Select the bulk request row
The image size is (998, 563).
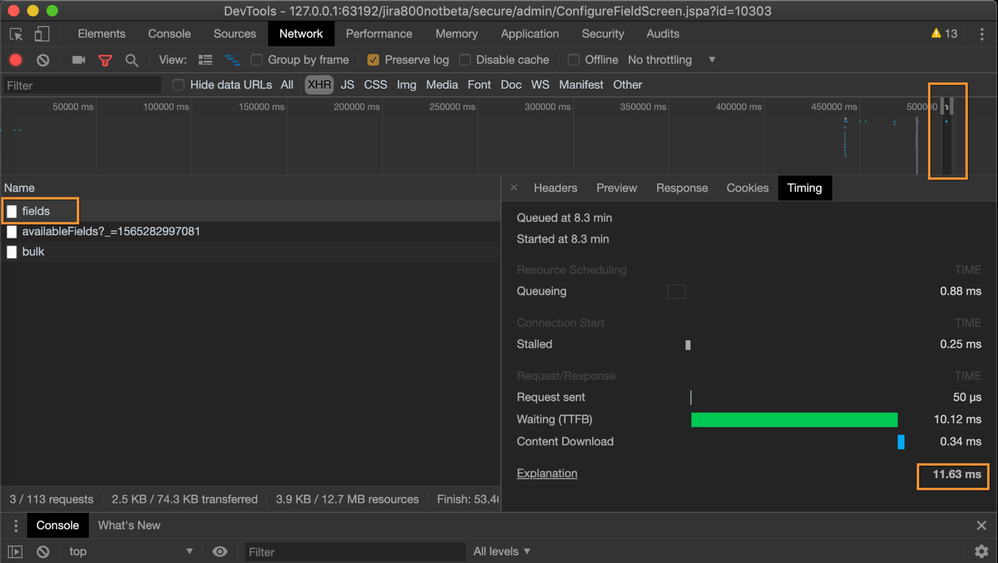(251, 252)
